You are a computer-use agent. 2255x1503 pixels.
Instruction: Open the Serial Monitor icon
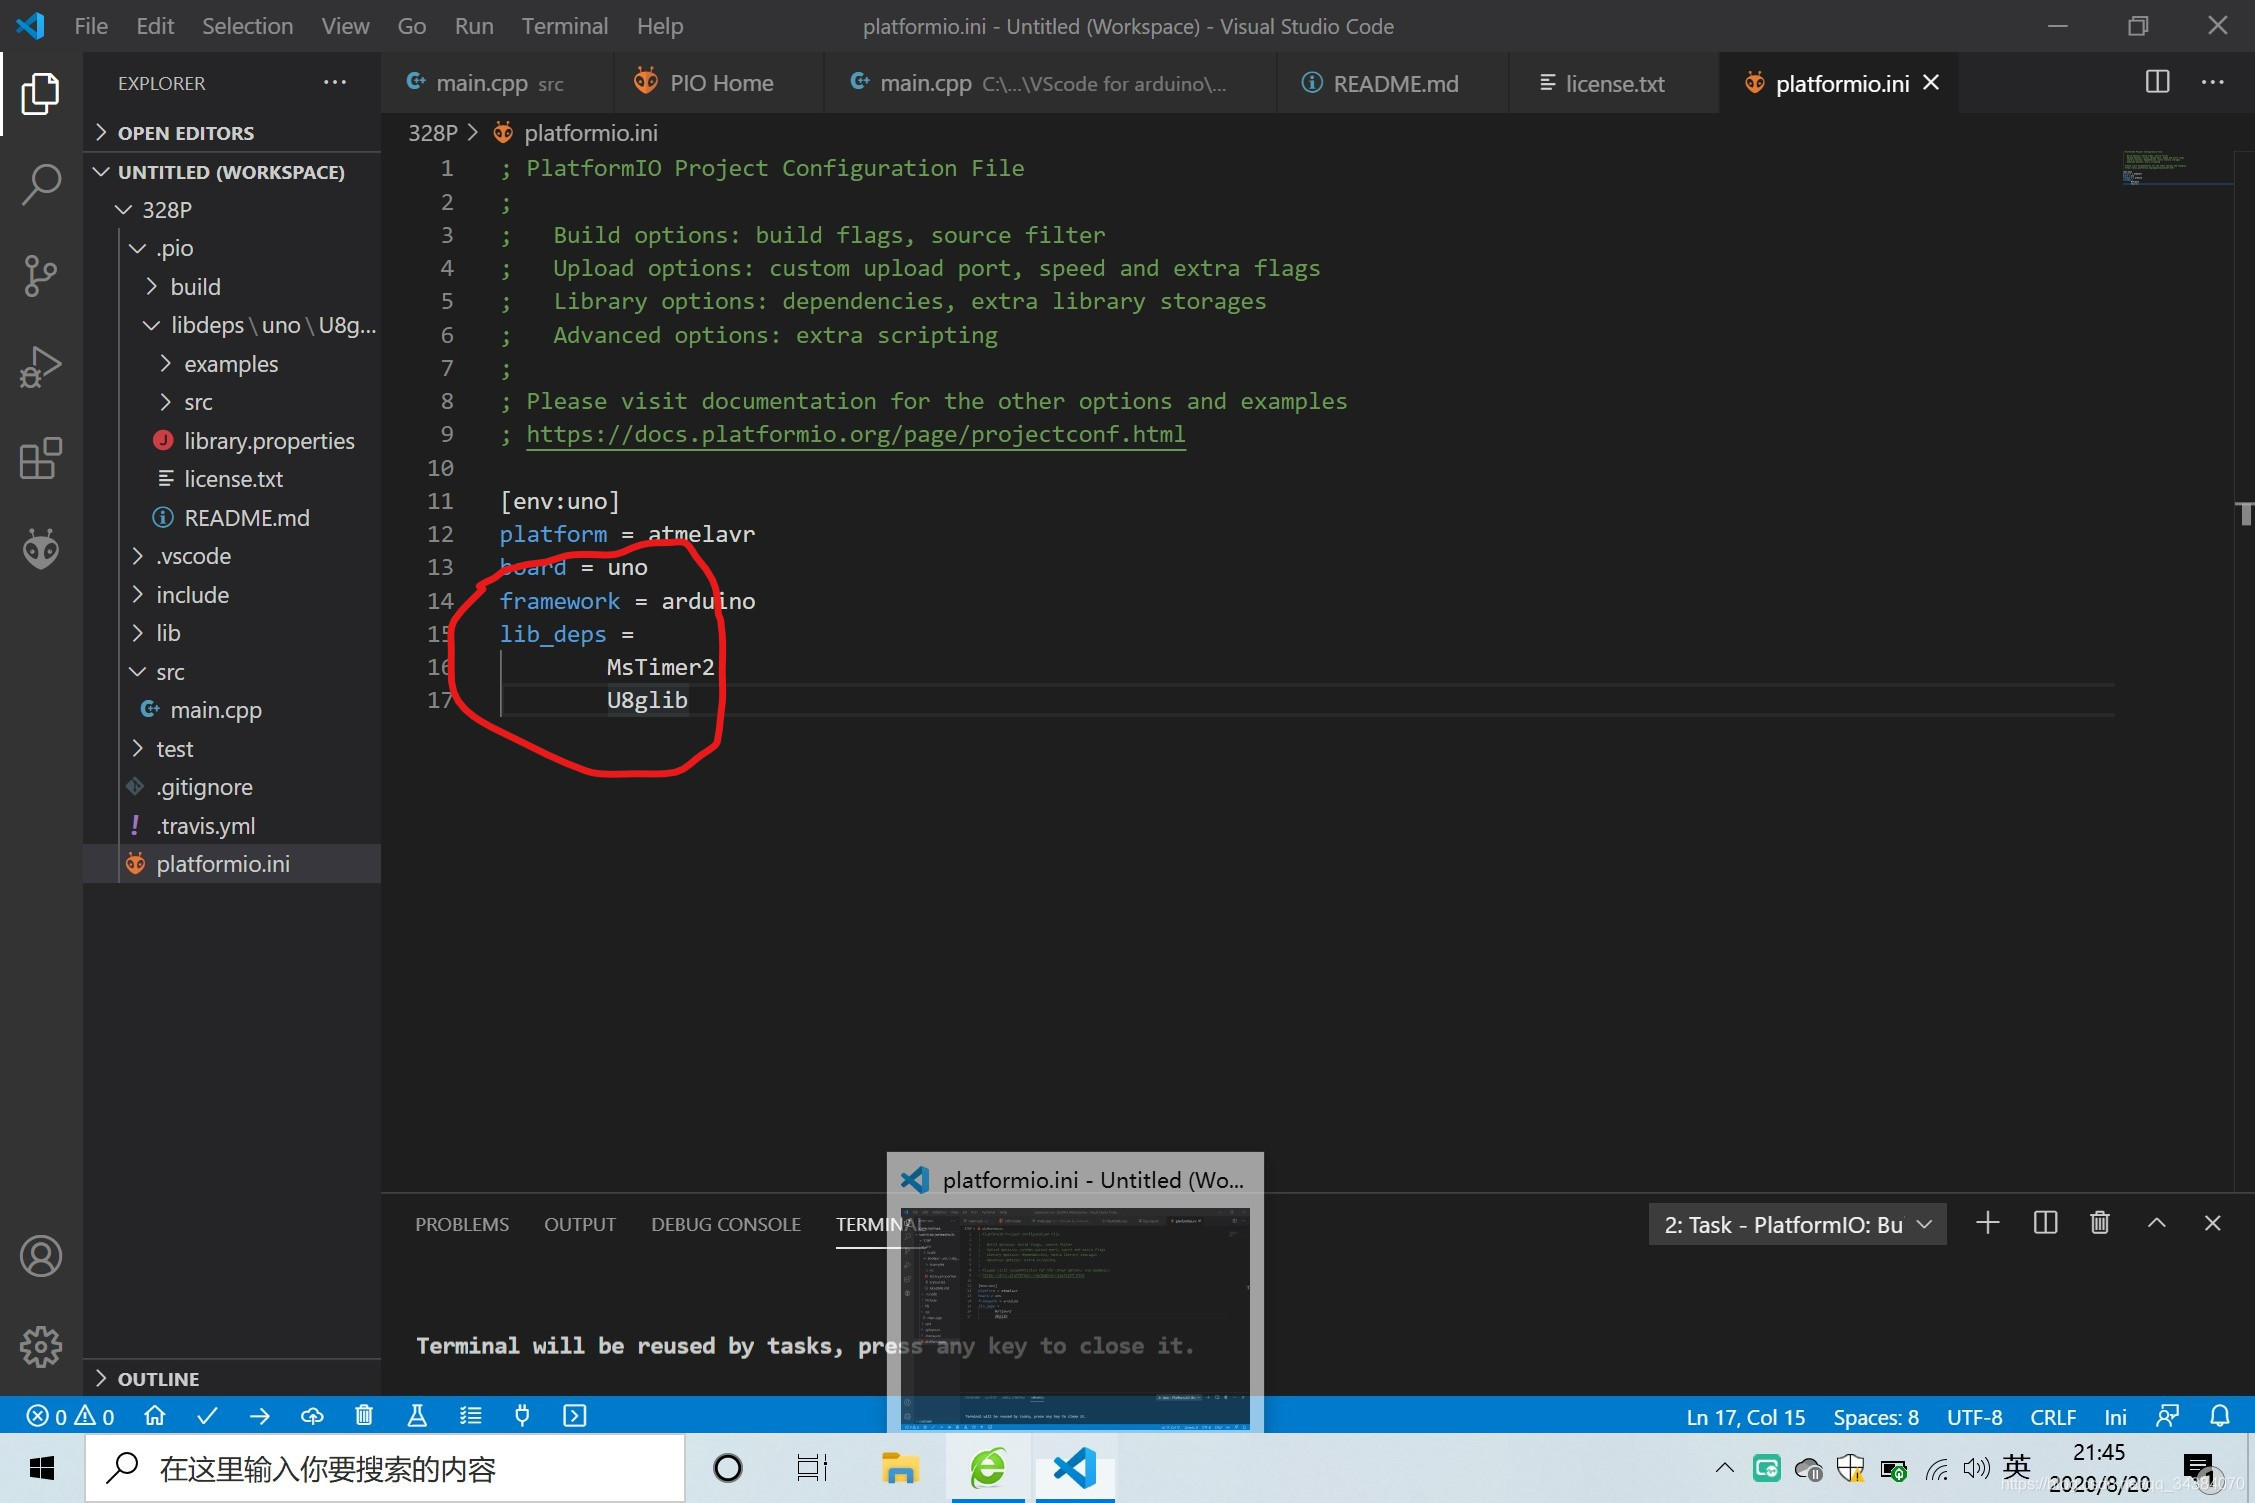[x=521, y=1415]
